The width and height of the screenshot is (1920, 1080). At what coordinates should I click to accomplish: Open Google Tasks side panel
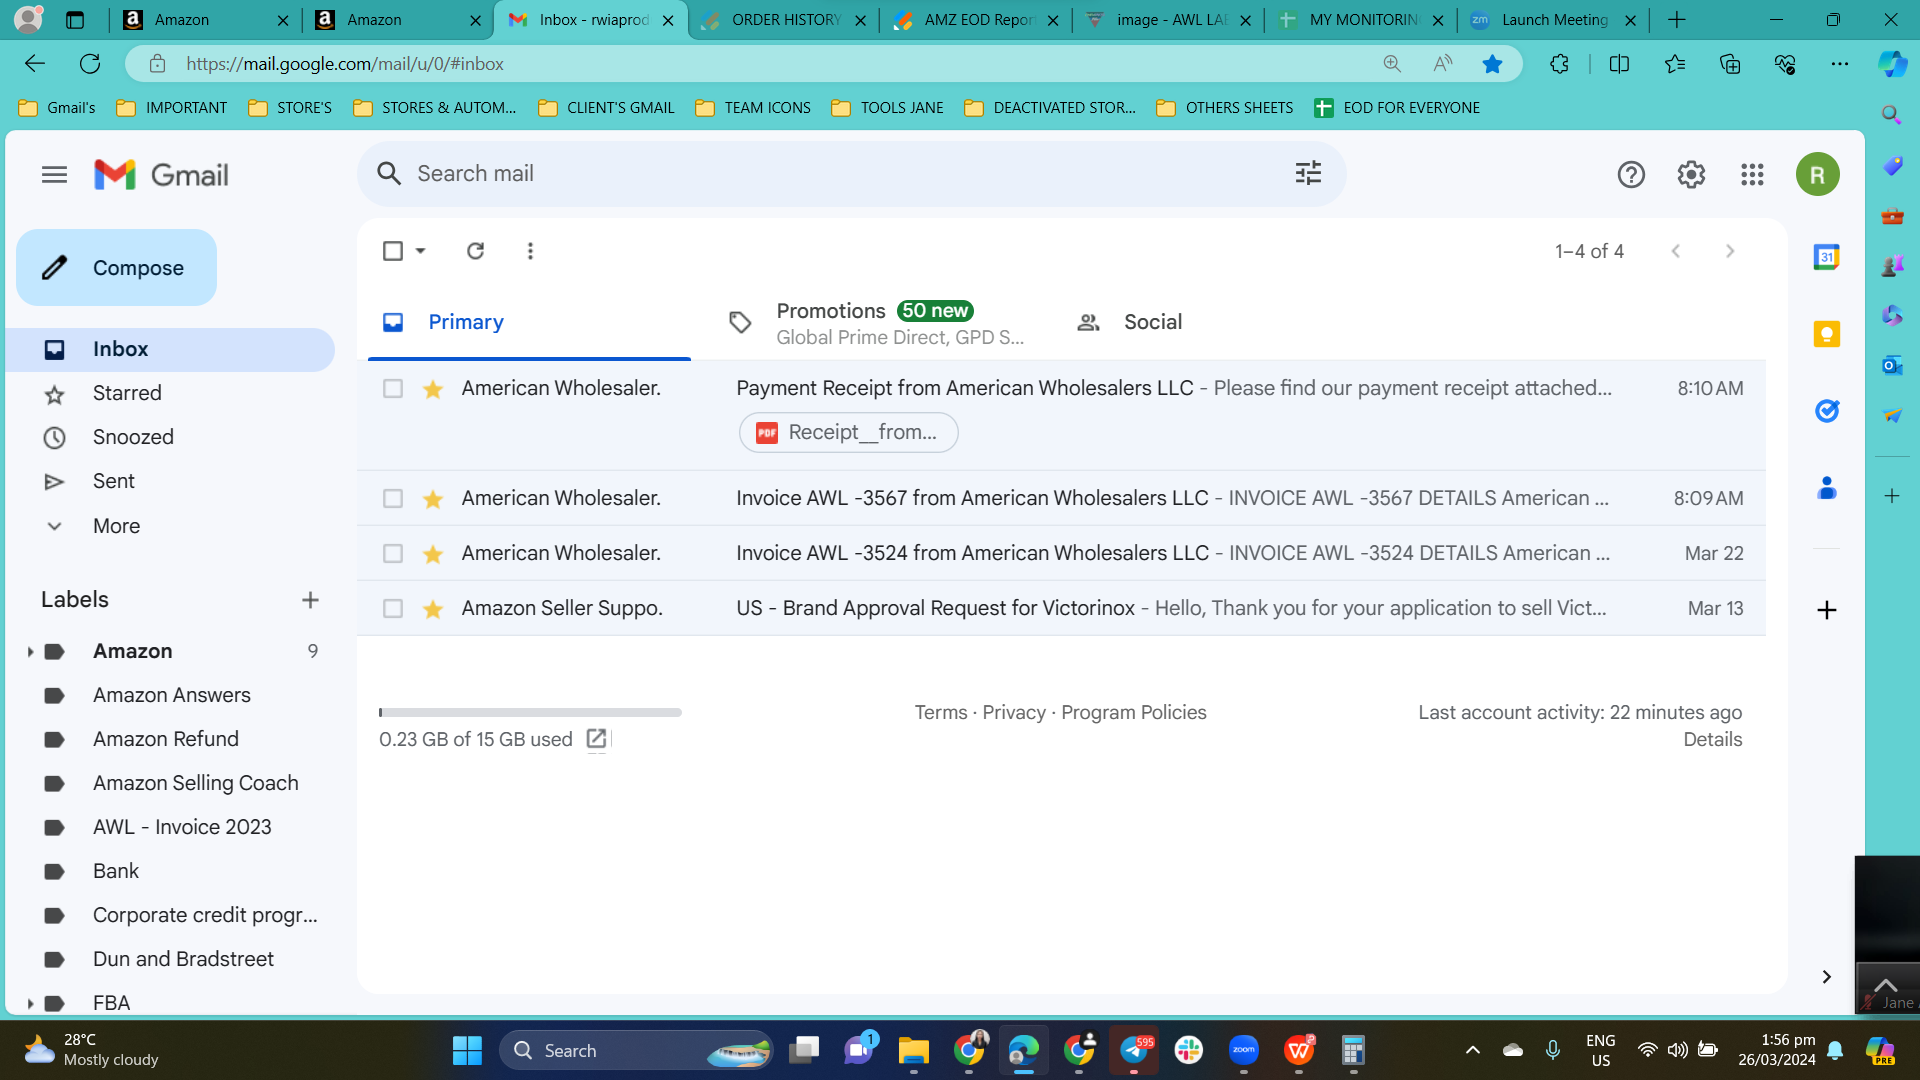coord(1827,411)
